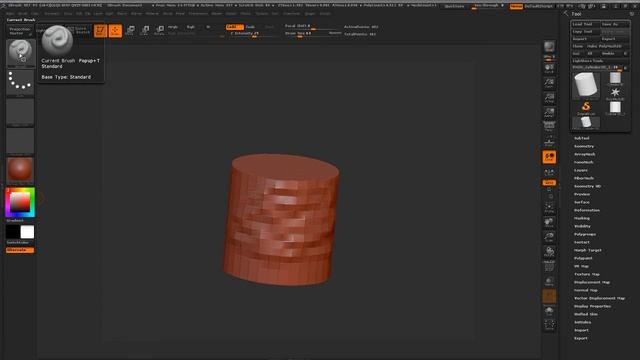Click the Move icon on right shelf

pyautogui.click(x=549, y=222)
